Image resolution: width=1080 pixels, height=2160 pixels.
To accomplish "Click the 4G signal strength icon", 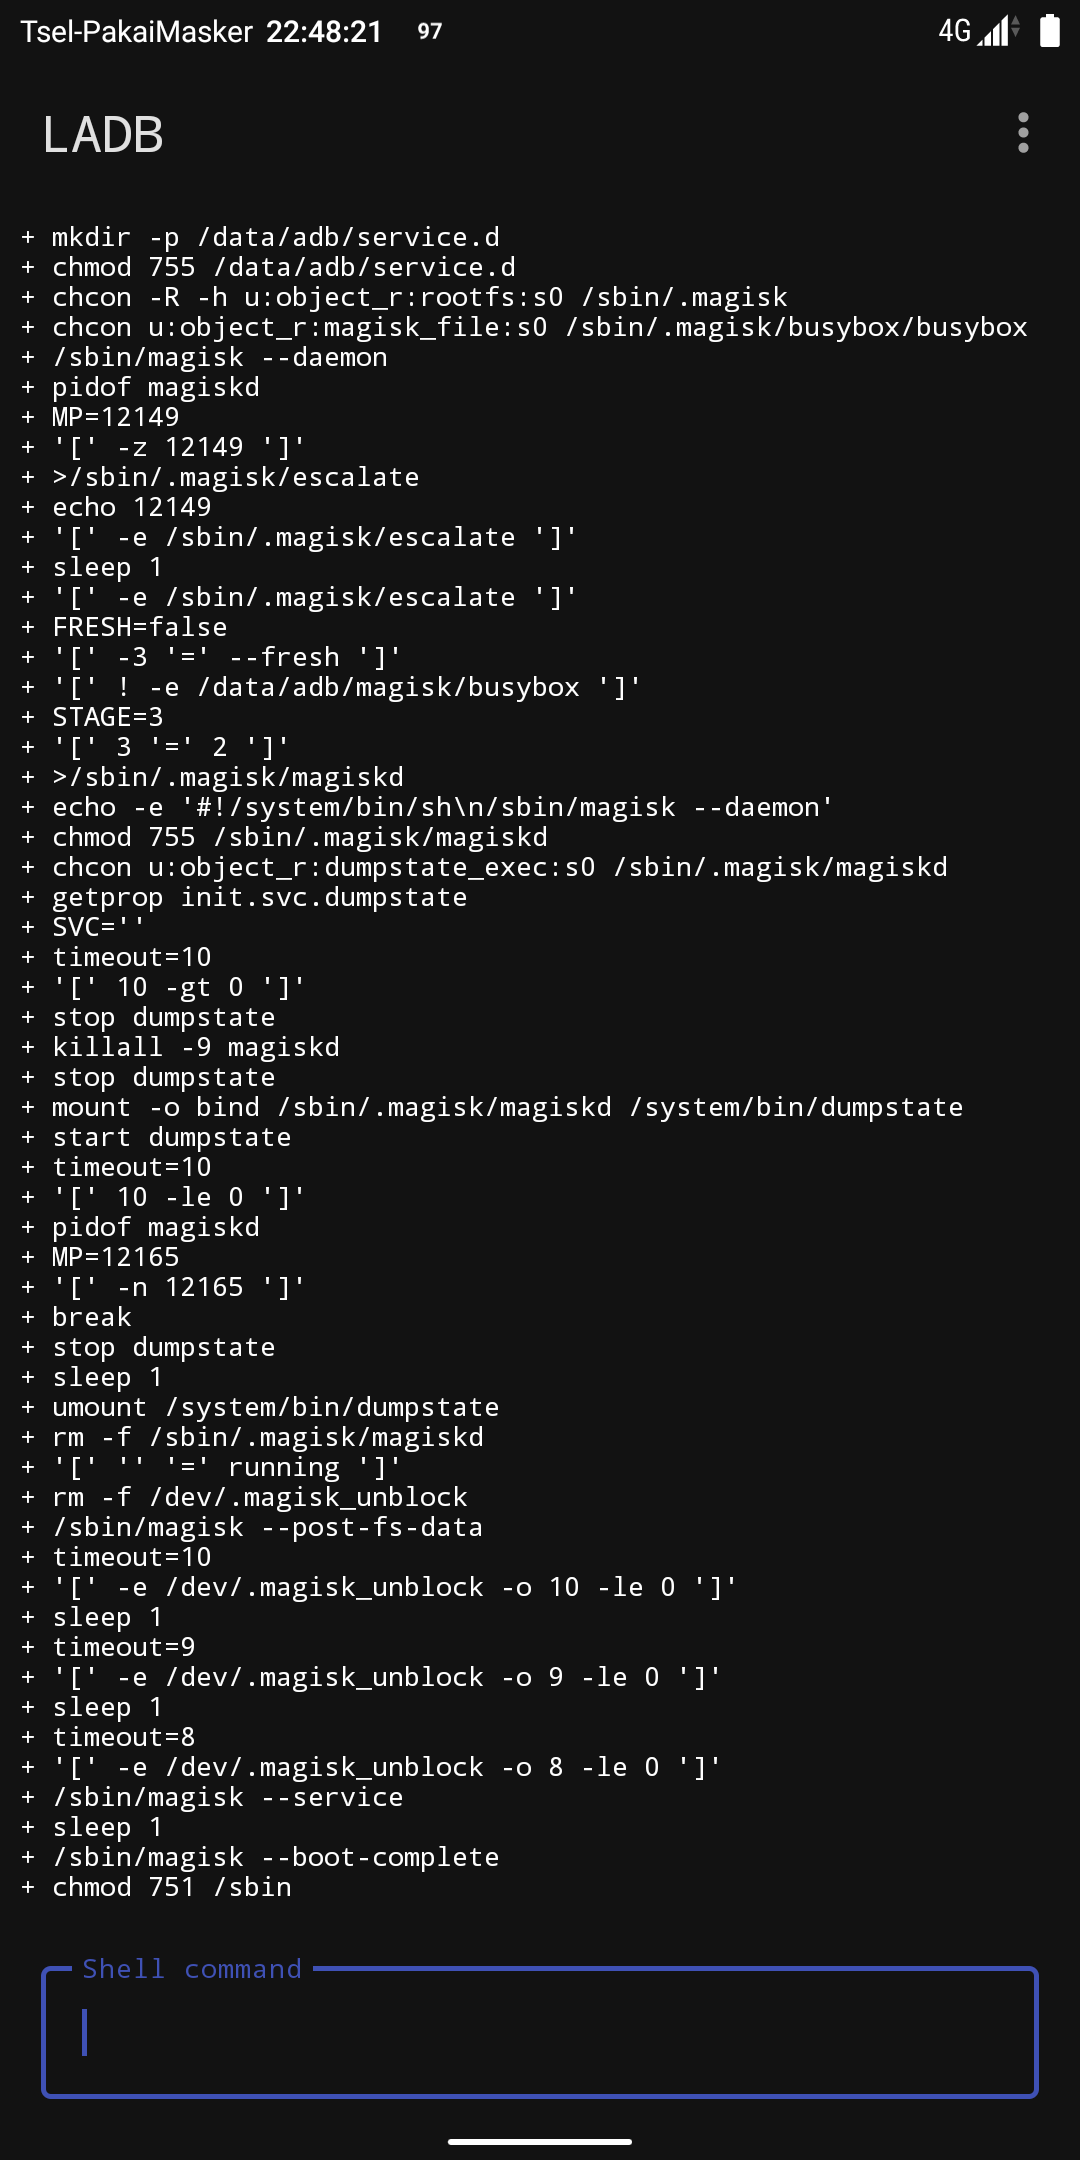I will 993,33.
